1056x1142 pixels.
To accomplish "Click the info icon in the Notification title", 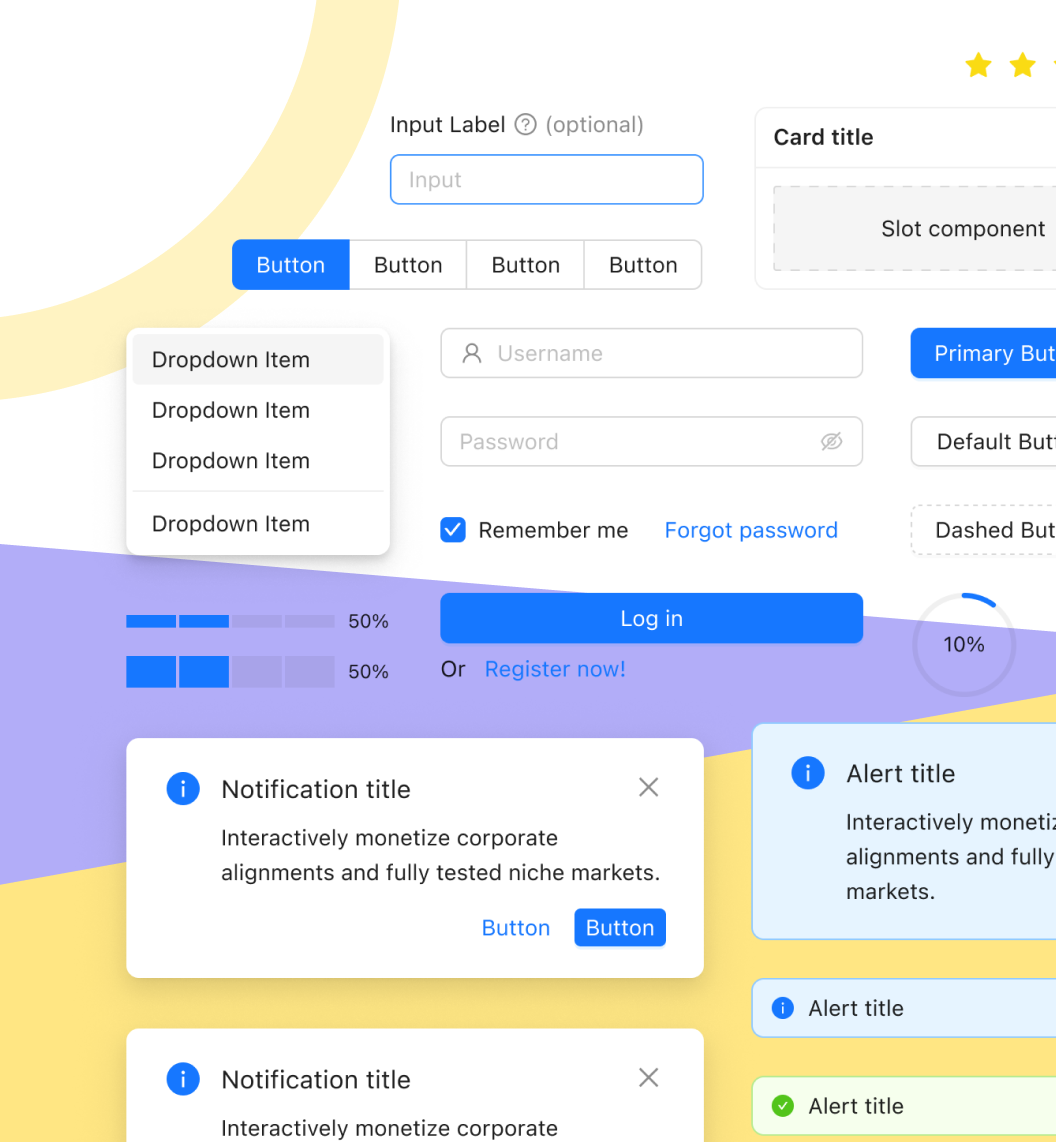I will click(183, 789).
